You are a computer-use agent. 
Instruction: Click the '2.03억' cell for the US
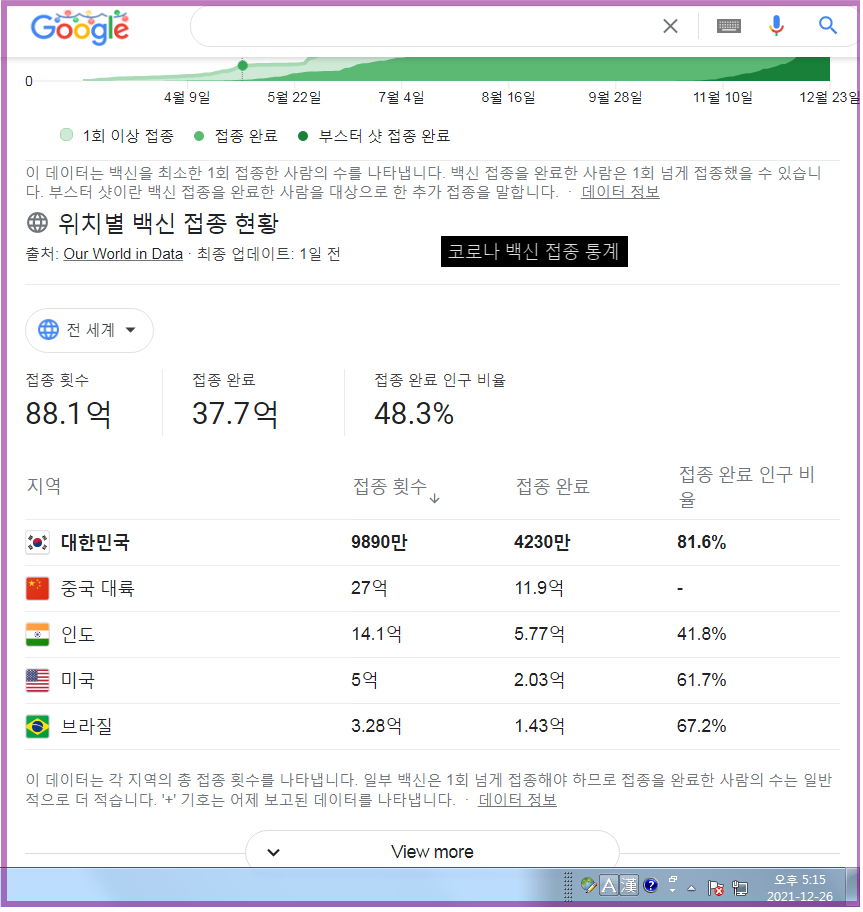(x=541, y=681)
